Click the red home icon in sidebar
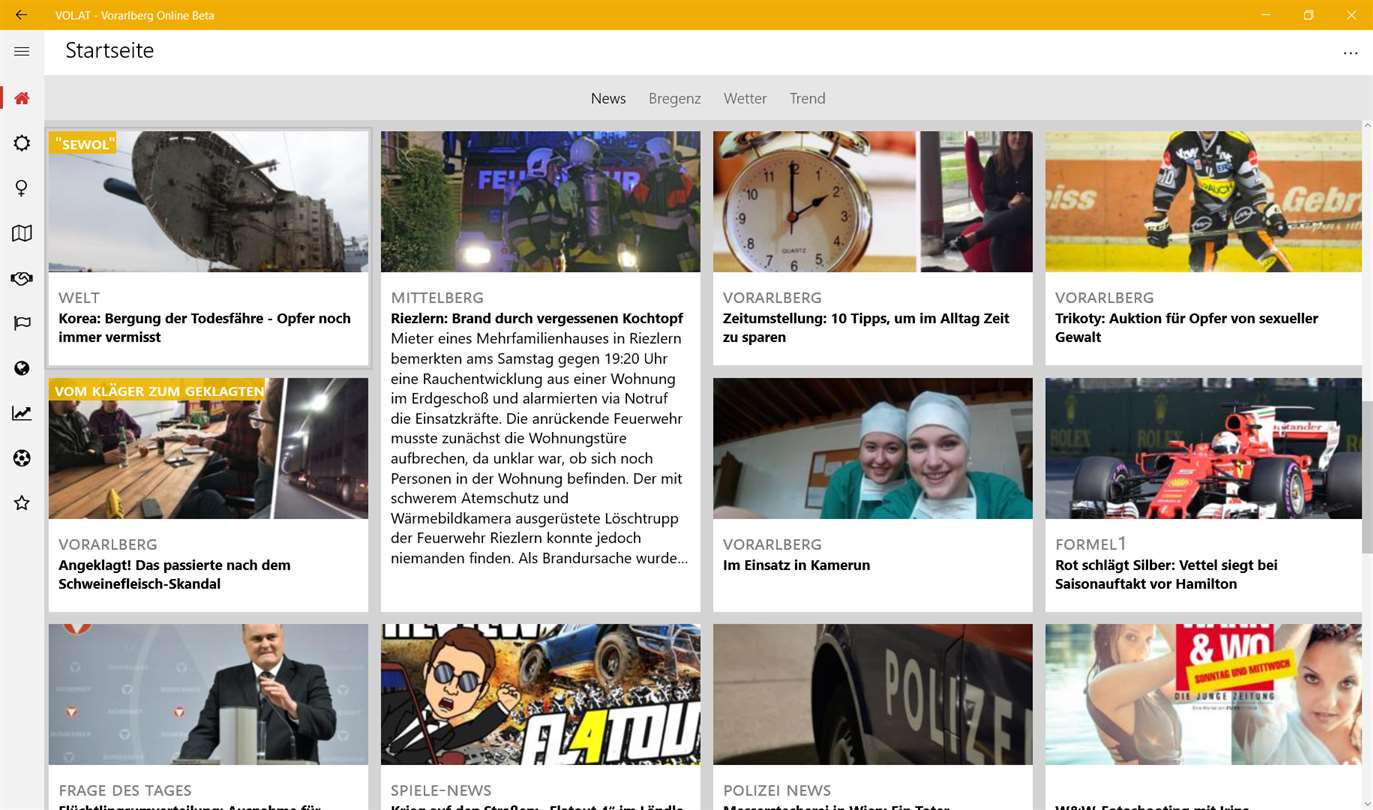The width and height of the screenshot is (1373, 810). pos(22,98)
